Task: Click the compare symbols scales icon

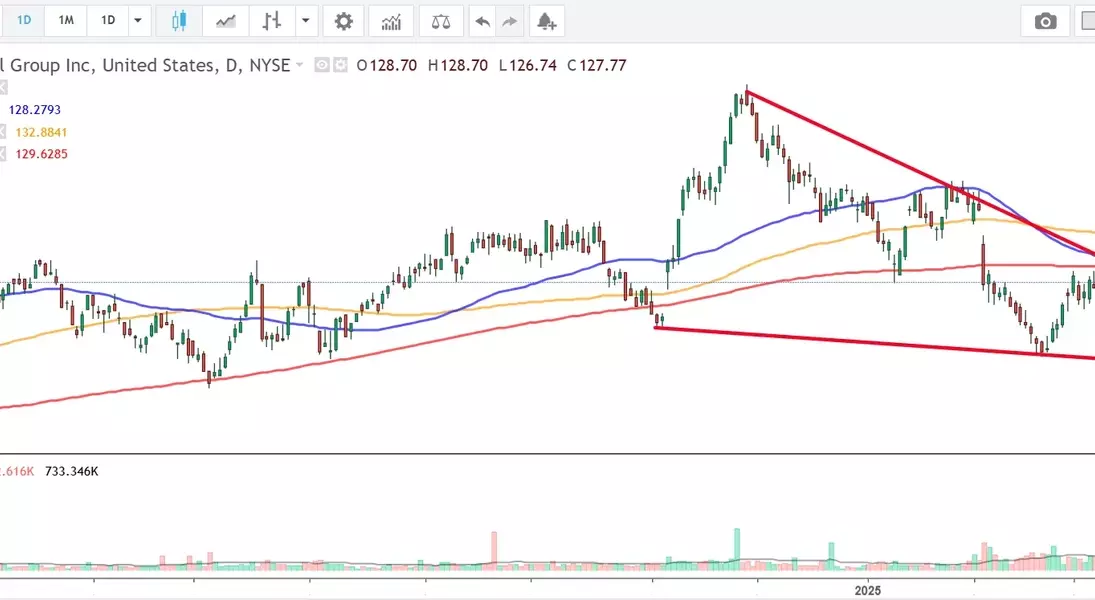Action: tap(441, 21)
